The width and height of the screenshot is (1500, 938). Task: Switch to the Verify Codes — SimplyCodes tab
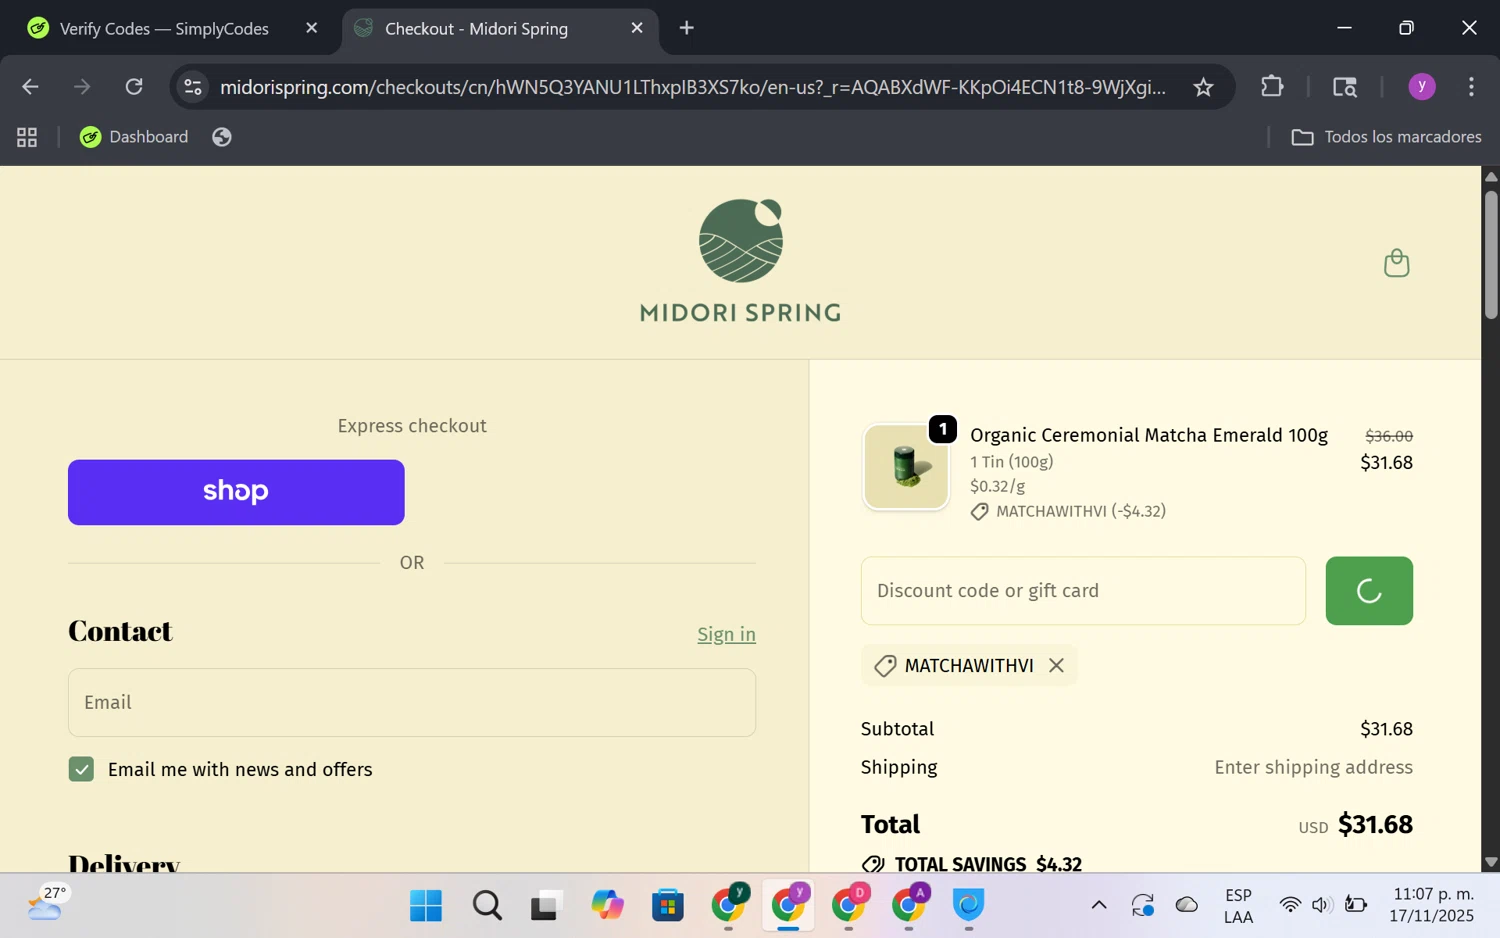(x=164, y=28)
